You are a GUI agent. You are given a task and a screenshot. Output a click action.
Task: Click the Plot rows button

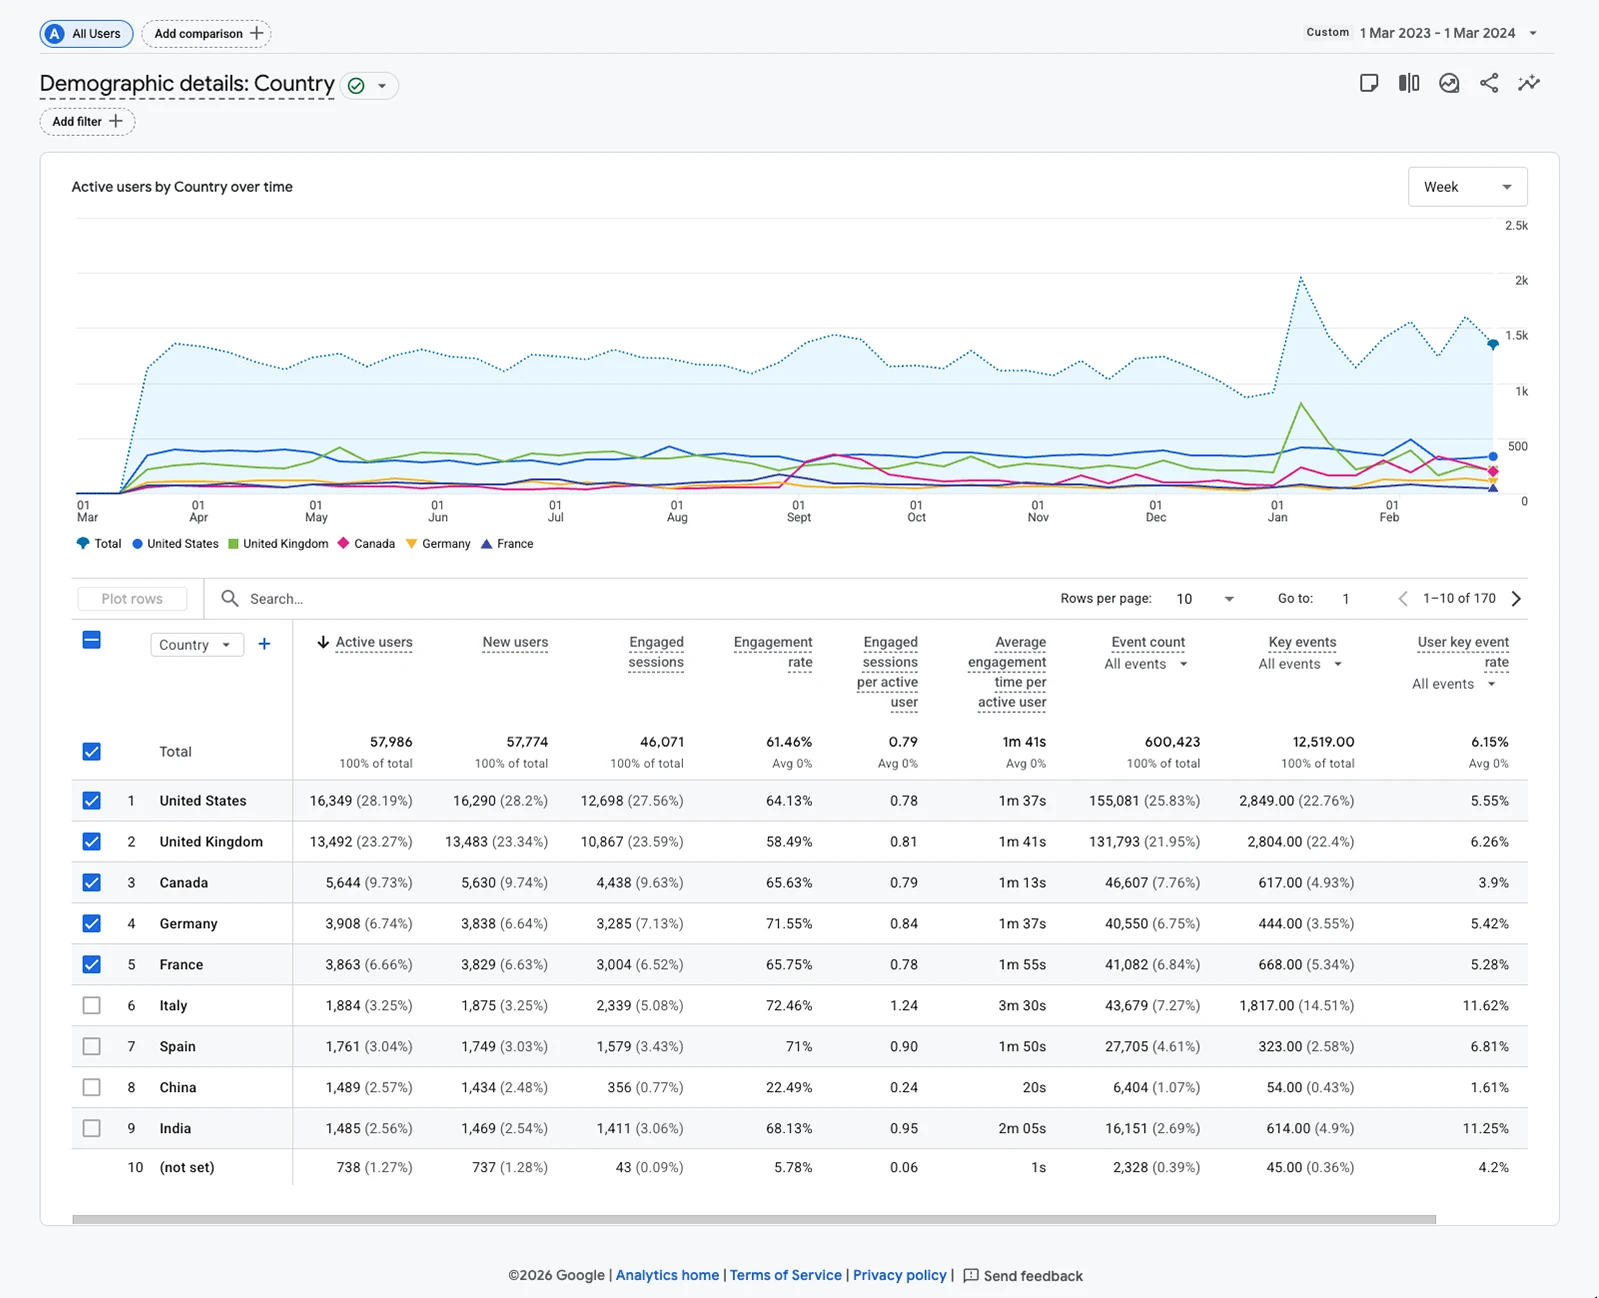[132, 598]
